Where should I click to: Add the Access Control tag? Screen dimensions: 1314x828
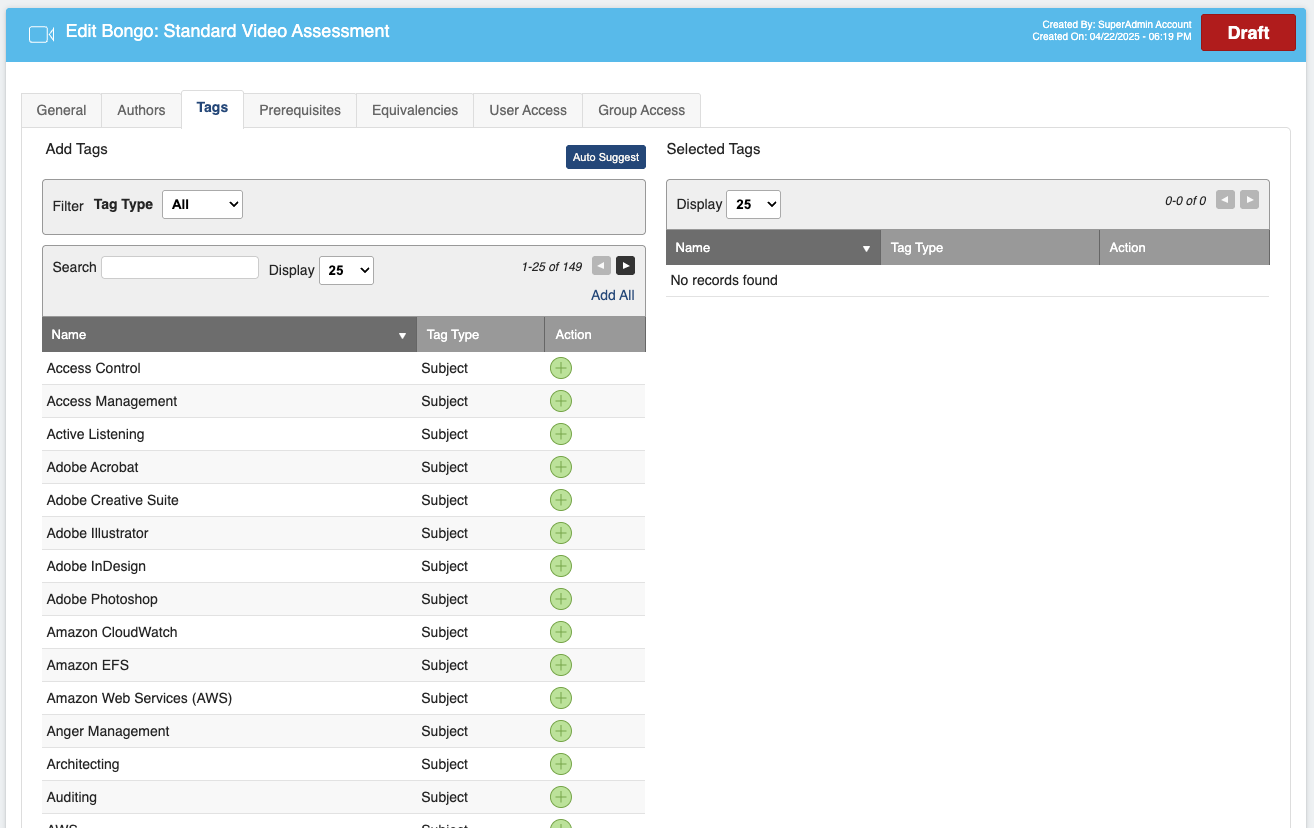coord(561,368)
